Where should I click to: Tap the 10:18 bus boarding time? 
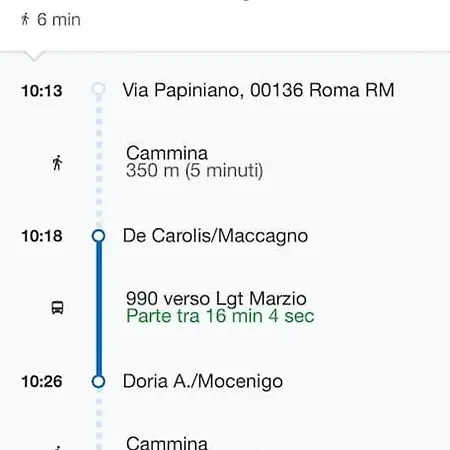[x=42, y=236]
